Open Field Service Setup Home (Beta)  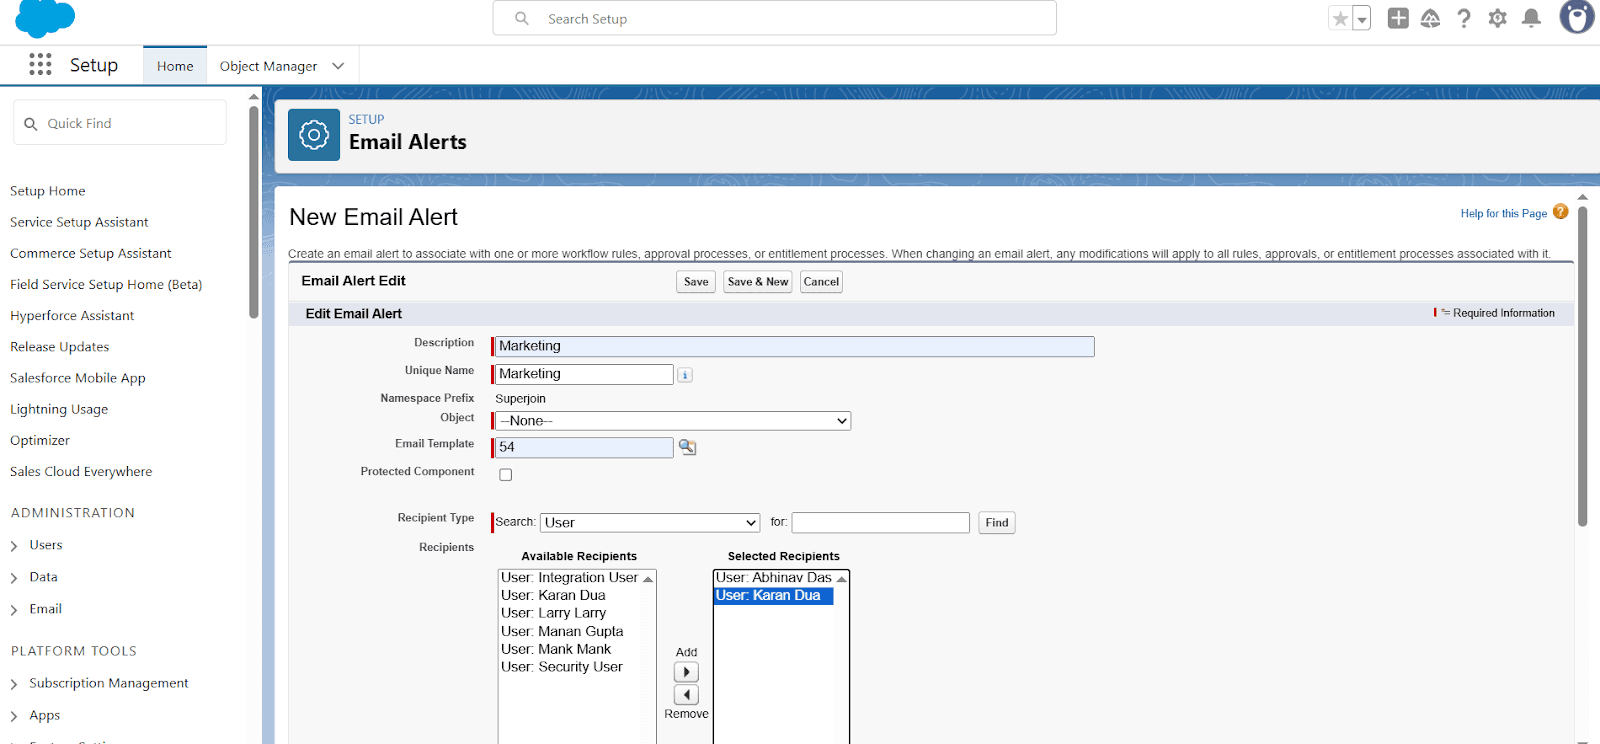pos(106,285)
